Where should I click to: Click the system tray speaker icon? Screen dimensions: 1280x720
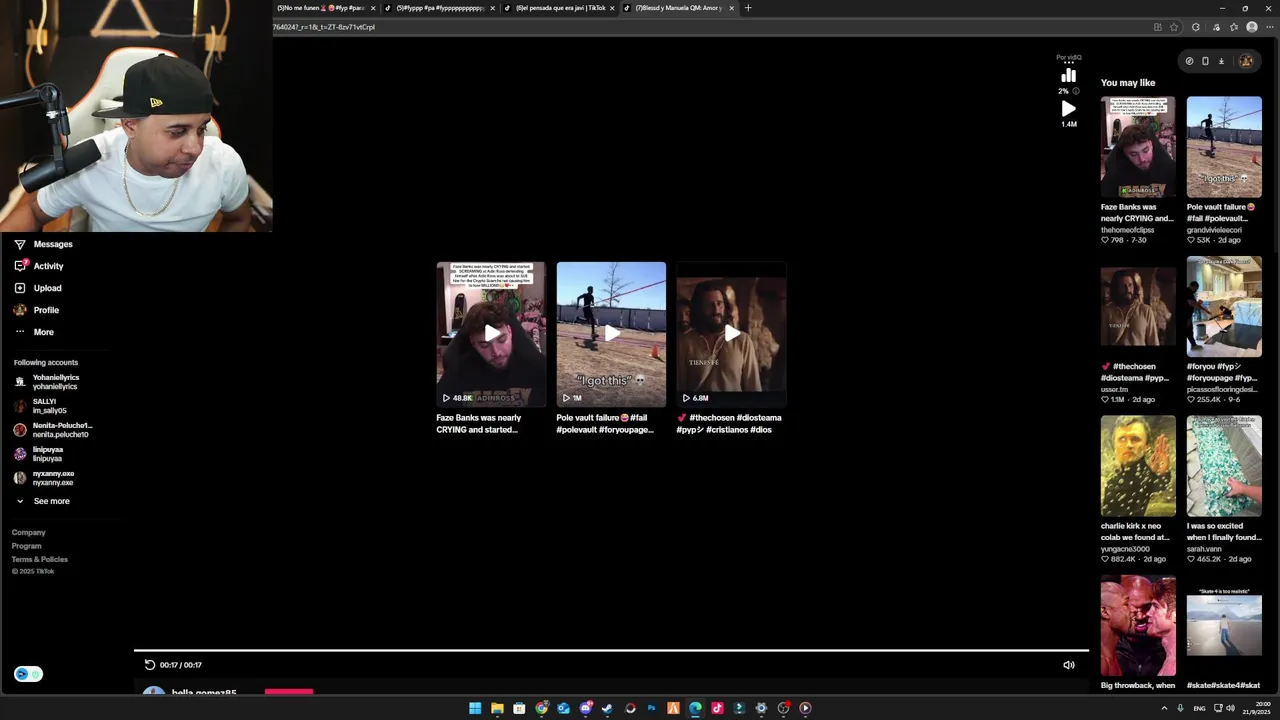click(1230, 708)
